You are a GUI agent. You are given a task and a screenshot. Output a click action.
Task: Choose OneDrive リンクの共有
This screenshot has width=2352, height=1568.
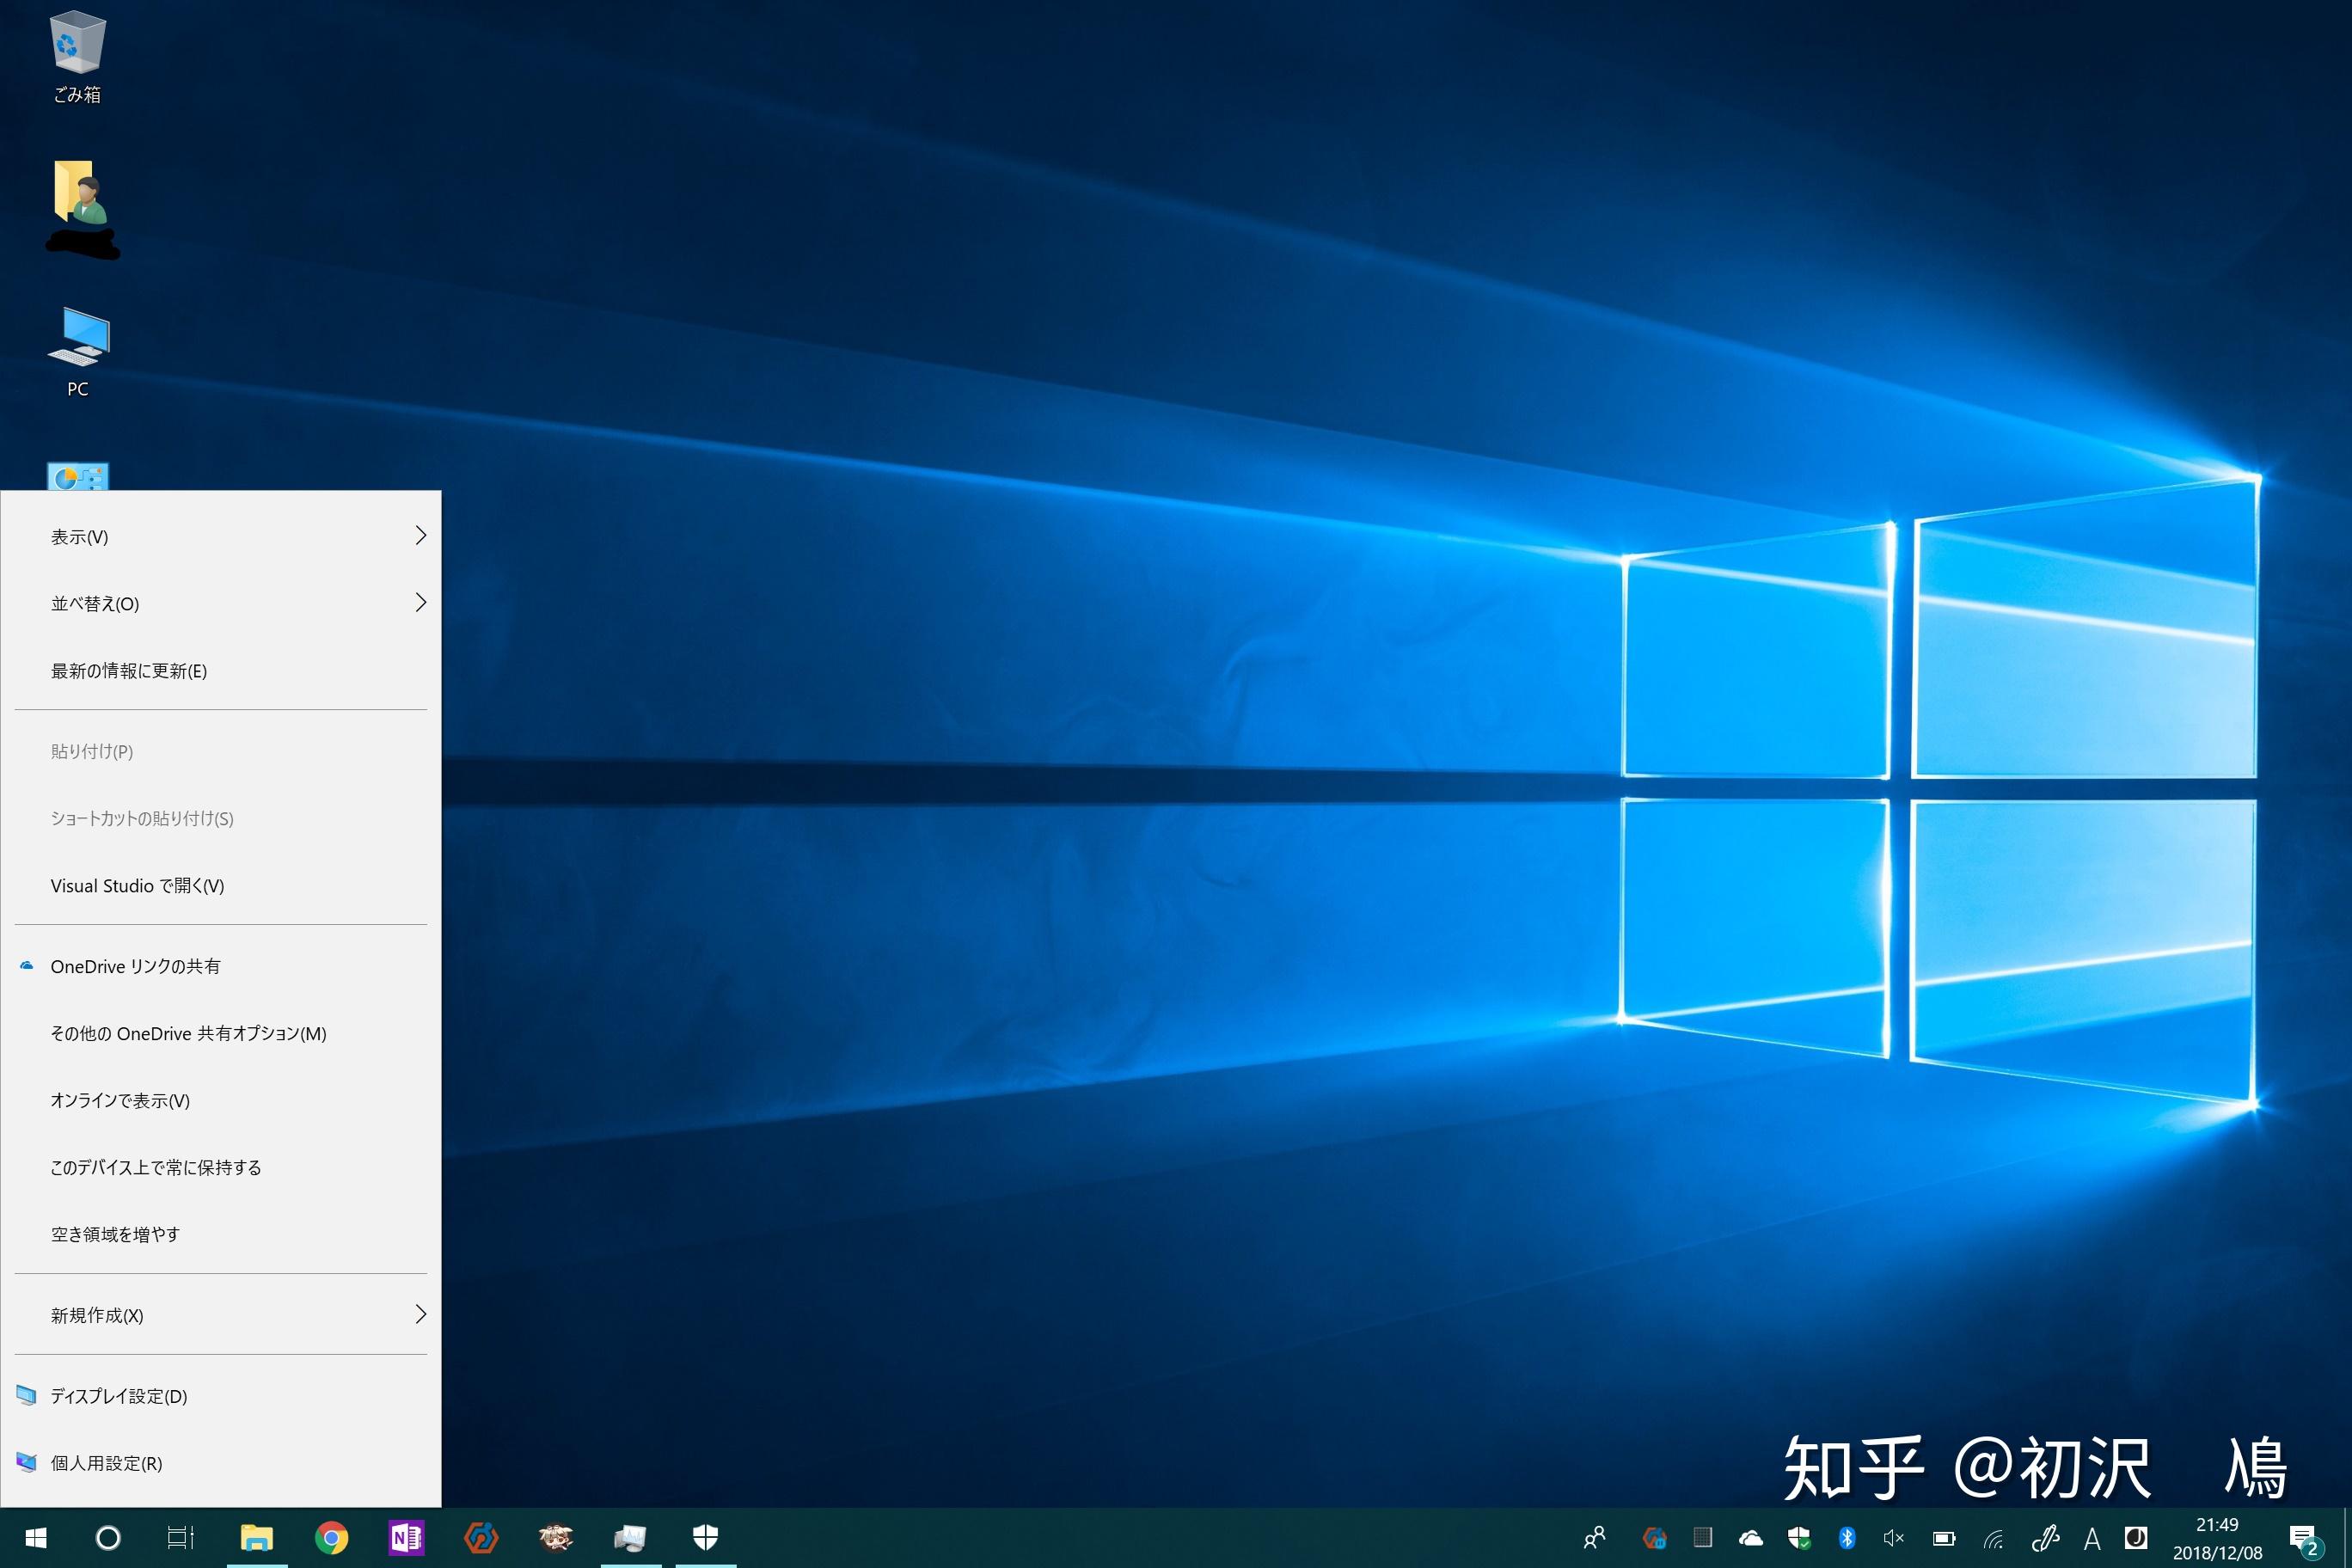[x=221, y=966]
